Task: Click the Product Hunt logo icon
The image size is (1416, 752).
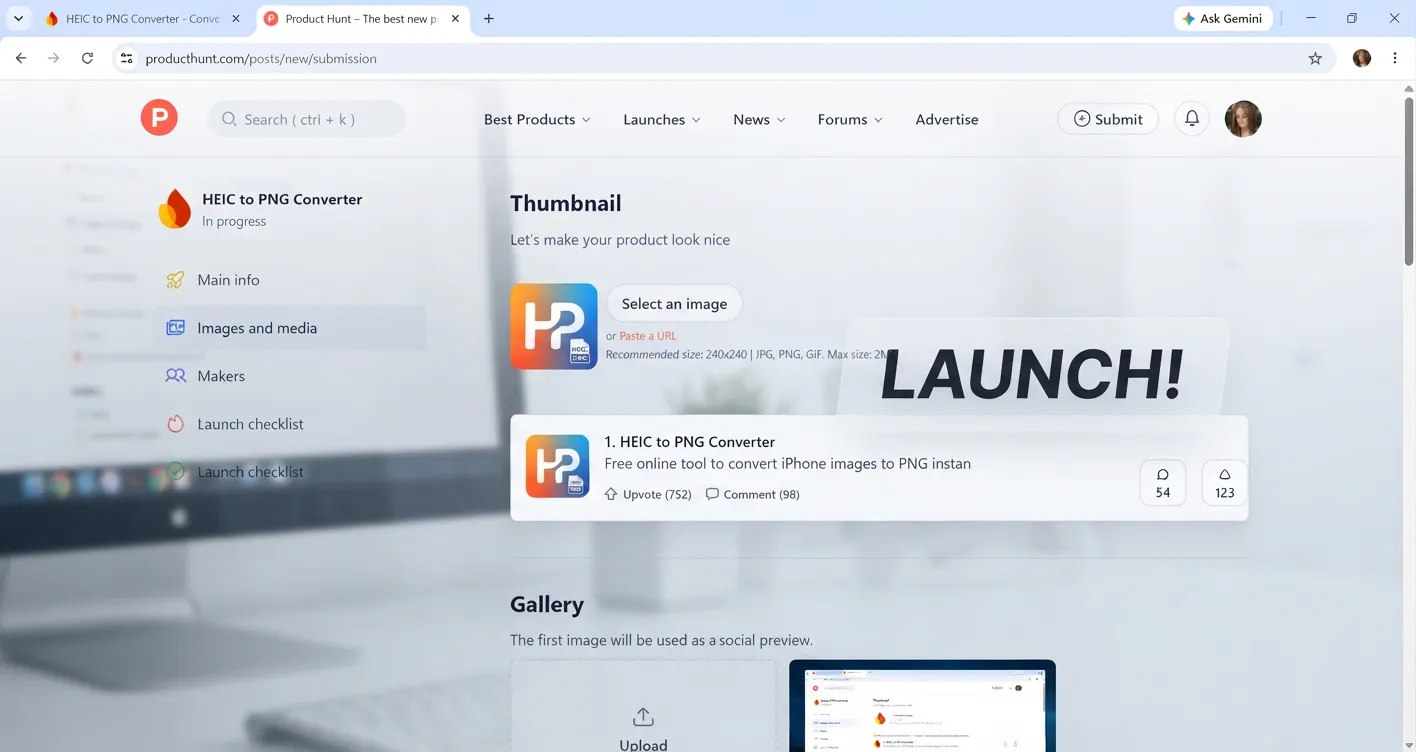Action: coord(159,118)
